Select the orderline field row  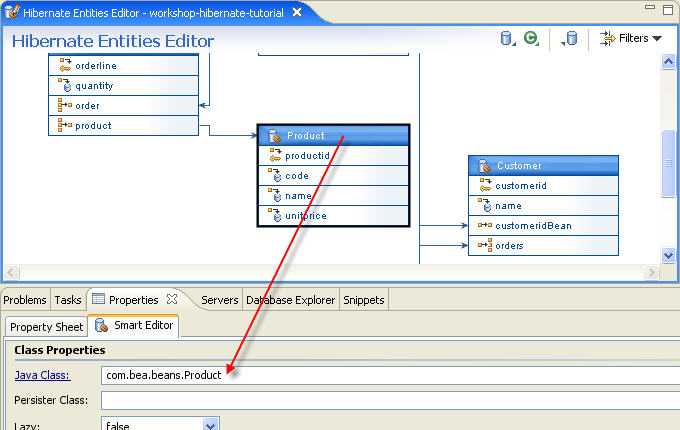pyautogui.click(x=124, y=65)
